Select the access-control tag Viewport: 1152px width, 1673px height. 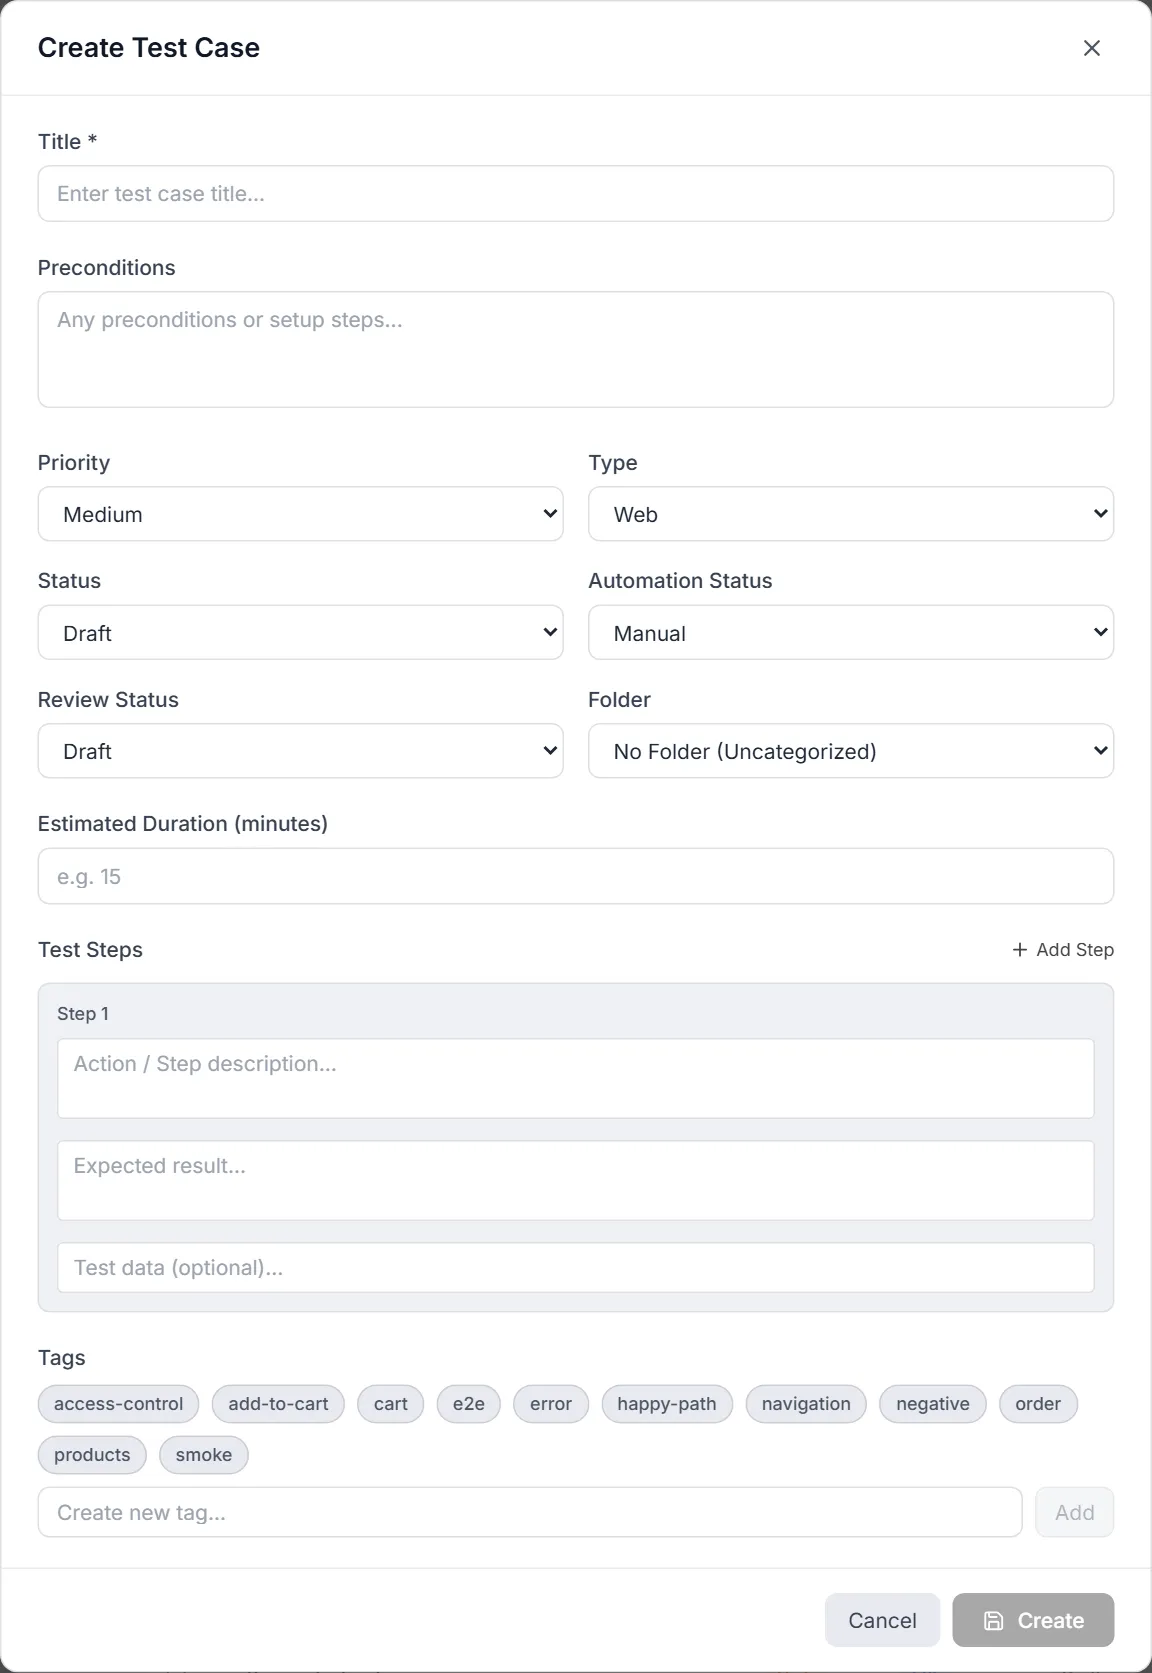click(x=119, y=1404)
